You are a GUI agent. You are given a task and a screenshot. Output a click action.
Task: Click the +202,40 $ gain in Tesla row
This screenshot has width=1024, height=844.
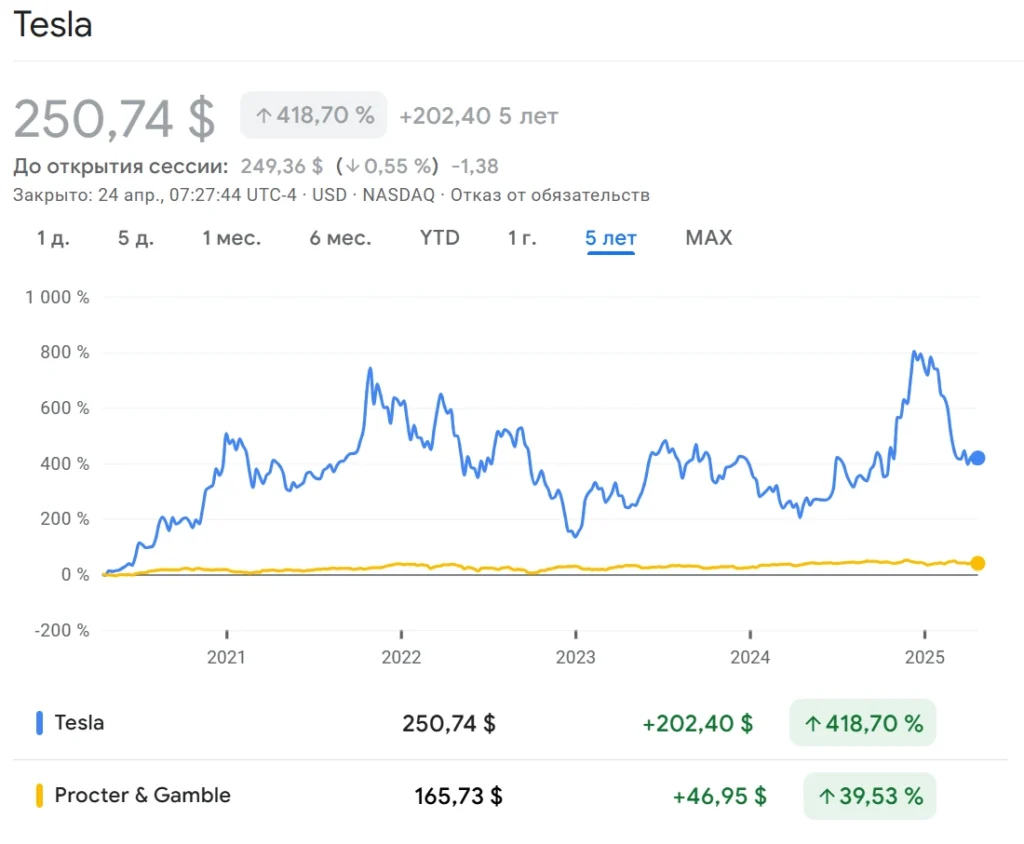point(697,723)
